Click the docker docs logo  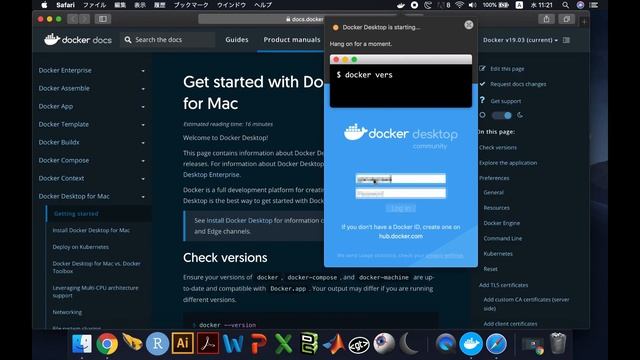coord(78,40)
